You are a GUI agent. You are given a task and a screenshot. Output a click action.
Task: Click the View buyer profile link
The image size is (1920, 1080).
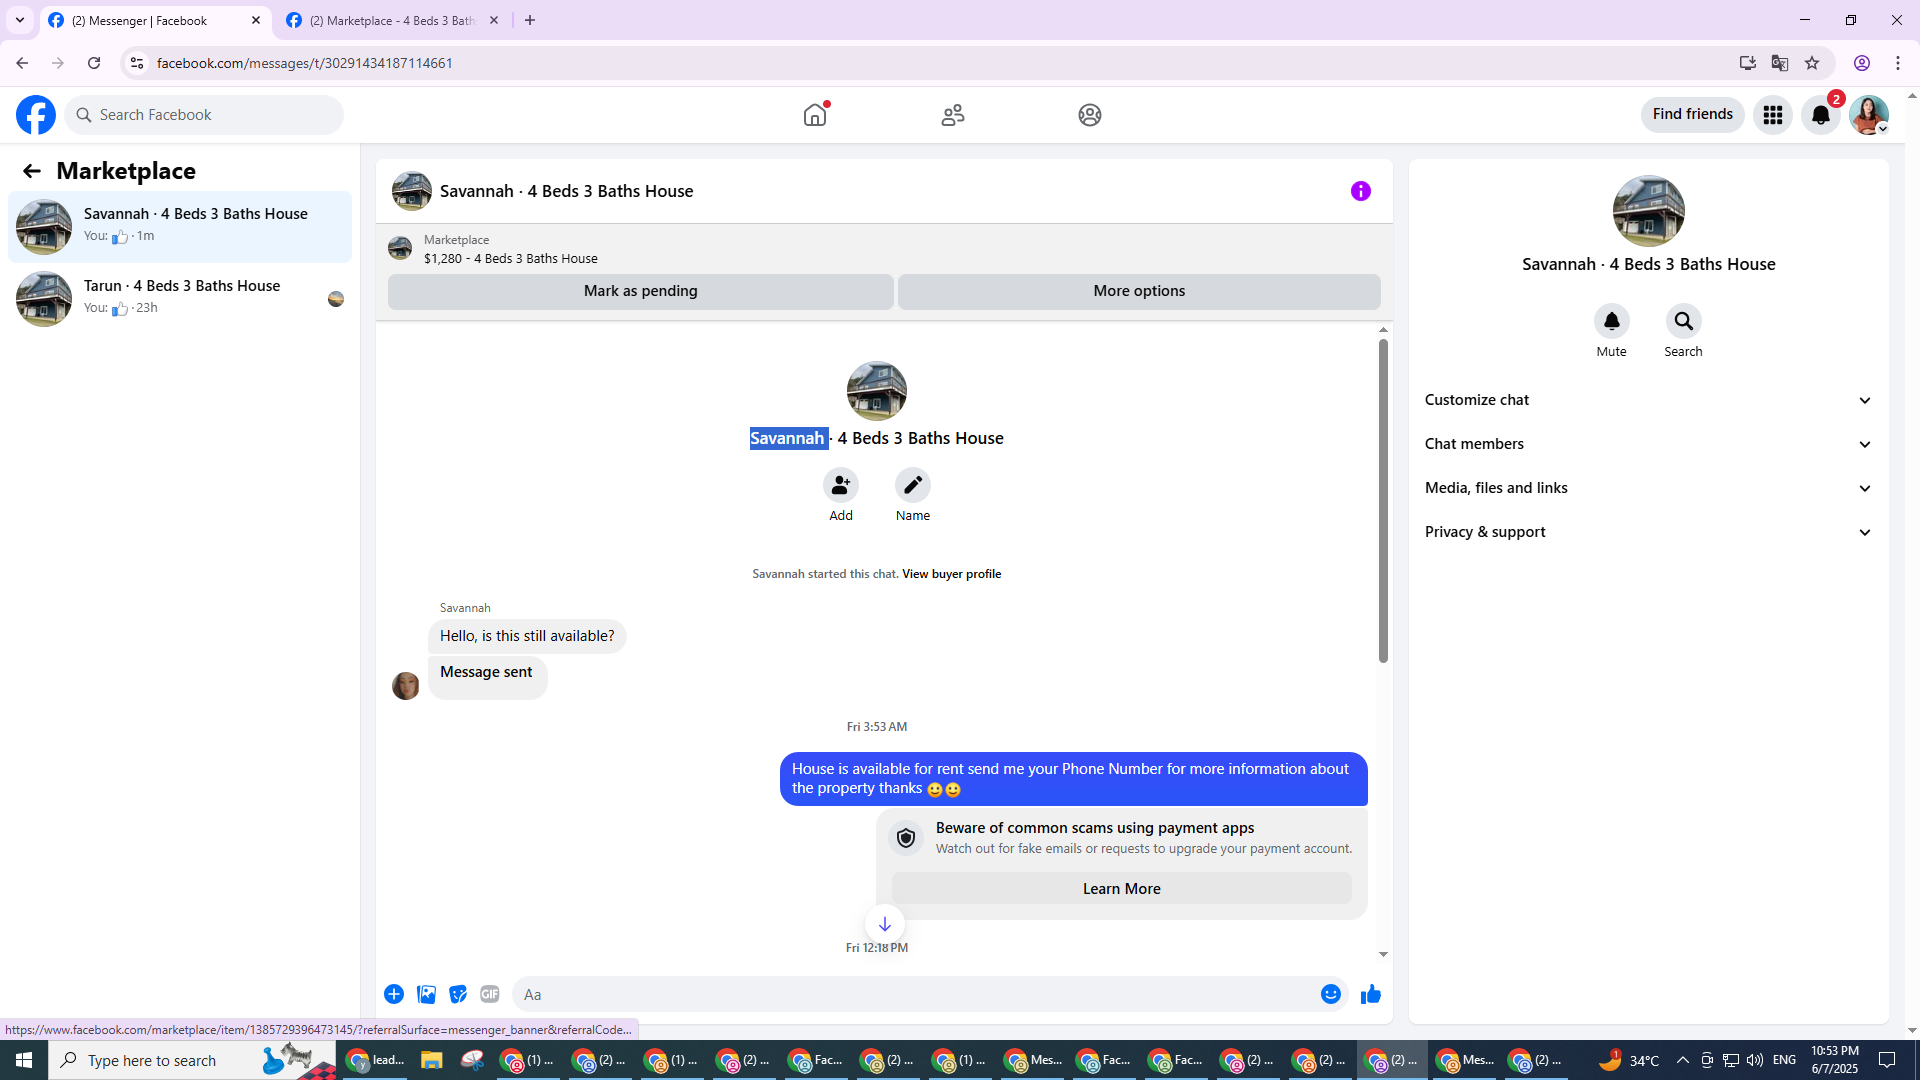pyautogui.click(x=951, y=574)
